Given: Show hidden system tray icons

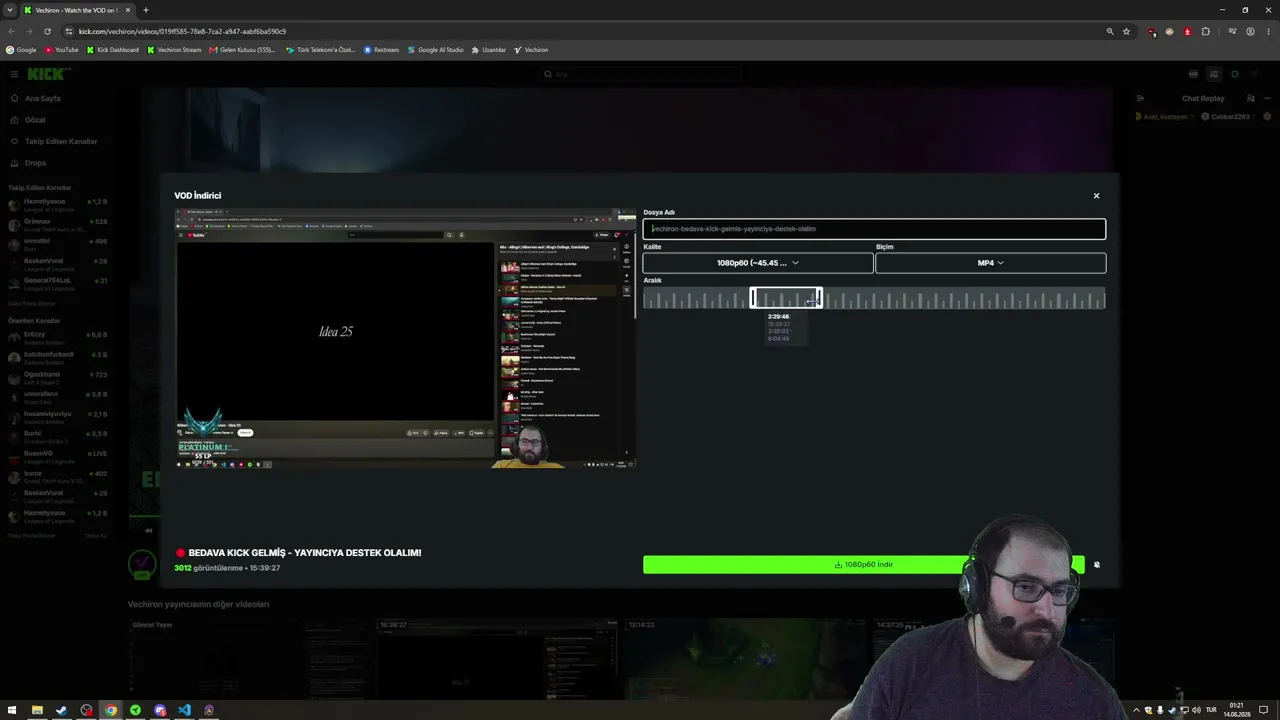Looking at the screenshot, I should 1135,710.
